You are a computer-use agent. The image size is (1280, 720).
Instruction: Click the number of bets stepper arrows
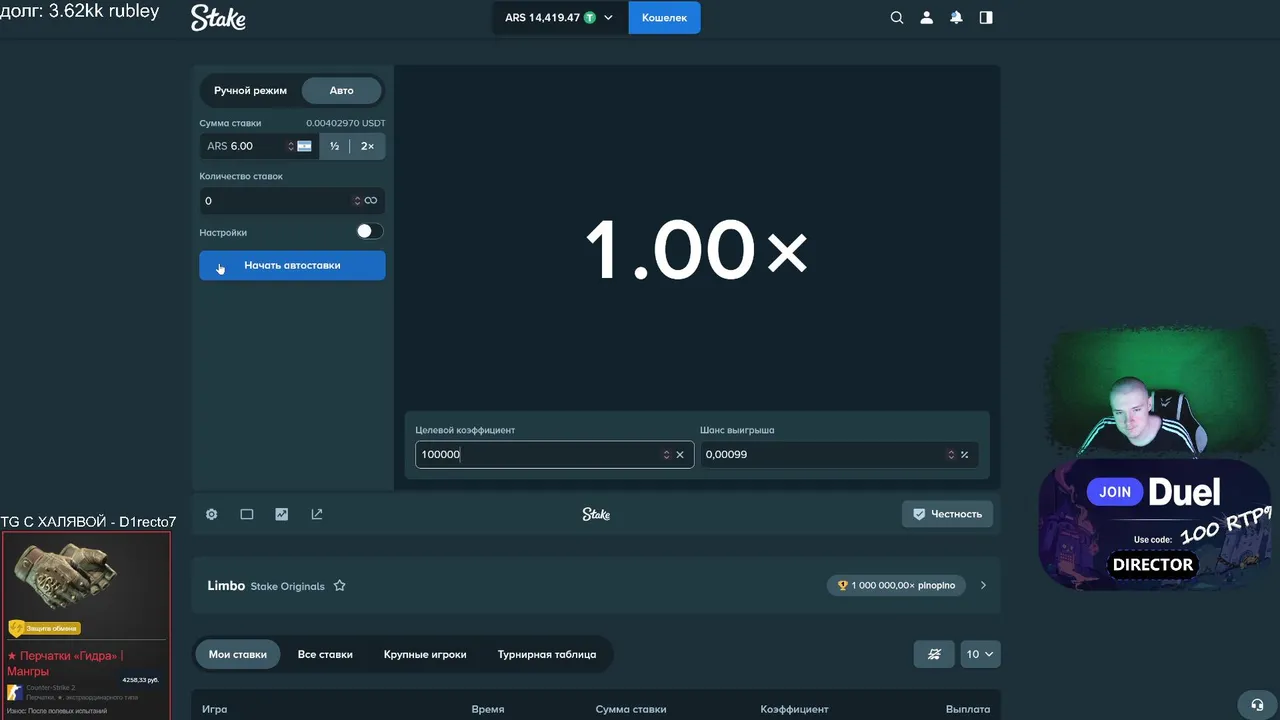coord(357,201)
